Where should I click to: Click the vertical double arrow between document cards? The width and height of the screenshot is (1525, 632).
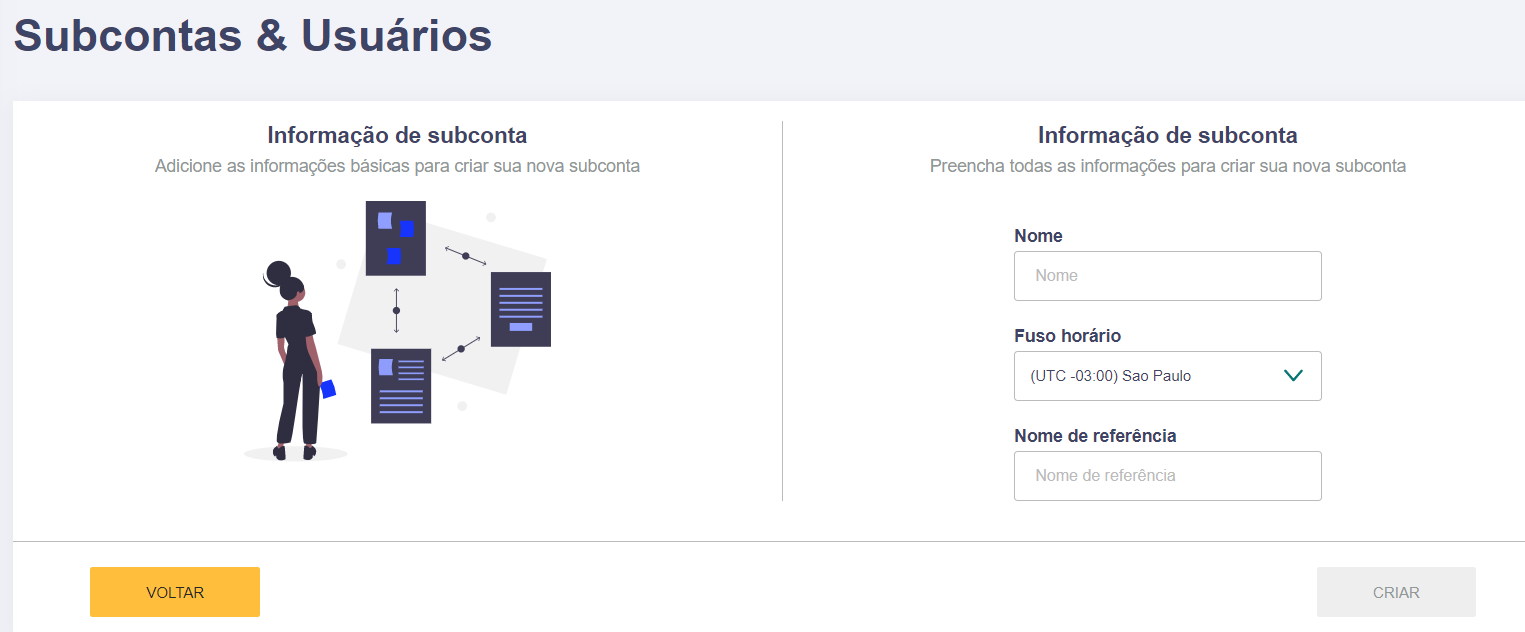click(396, 310)
